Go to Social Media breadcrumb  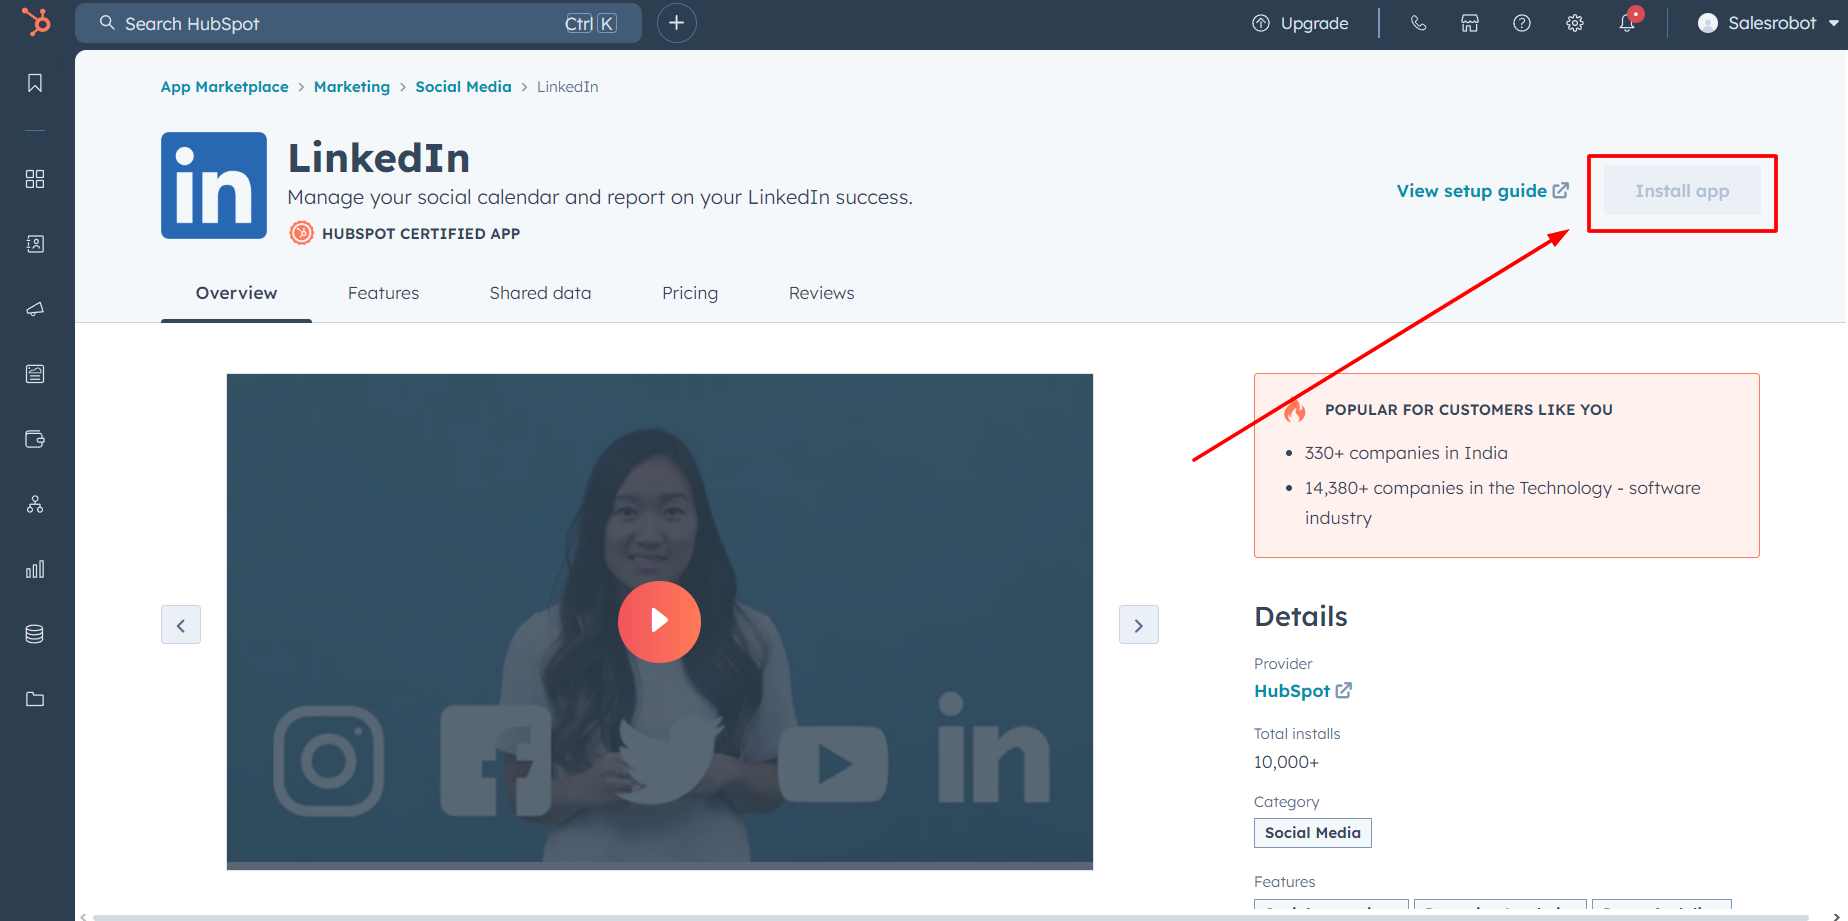[x=463, y=87]
